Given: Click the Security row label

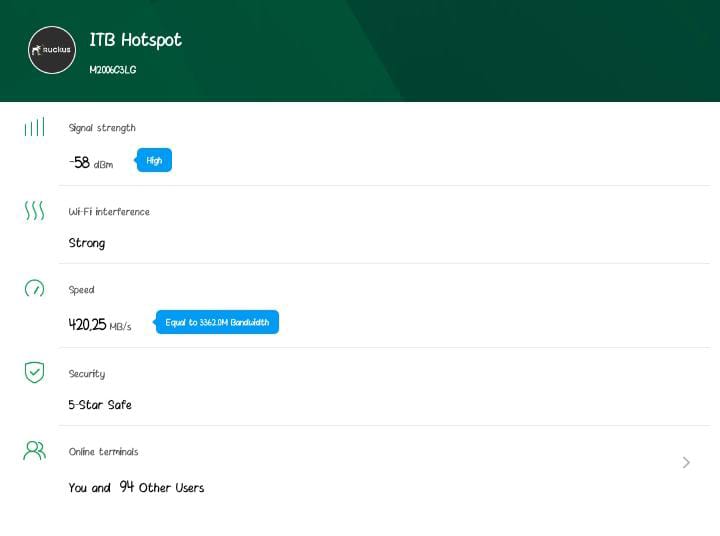Looking at the screenshot, I should 86,374.
